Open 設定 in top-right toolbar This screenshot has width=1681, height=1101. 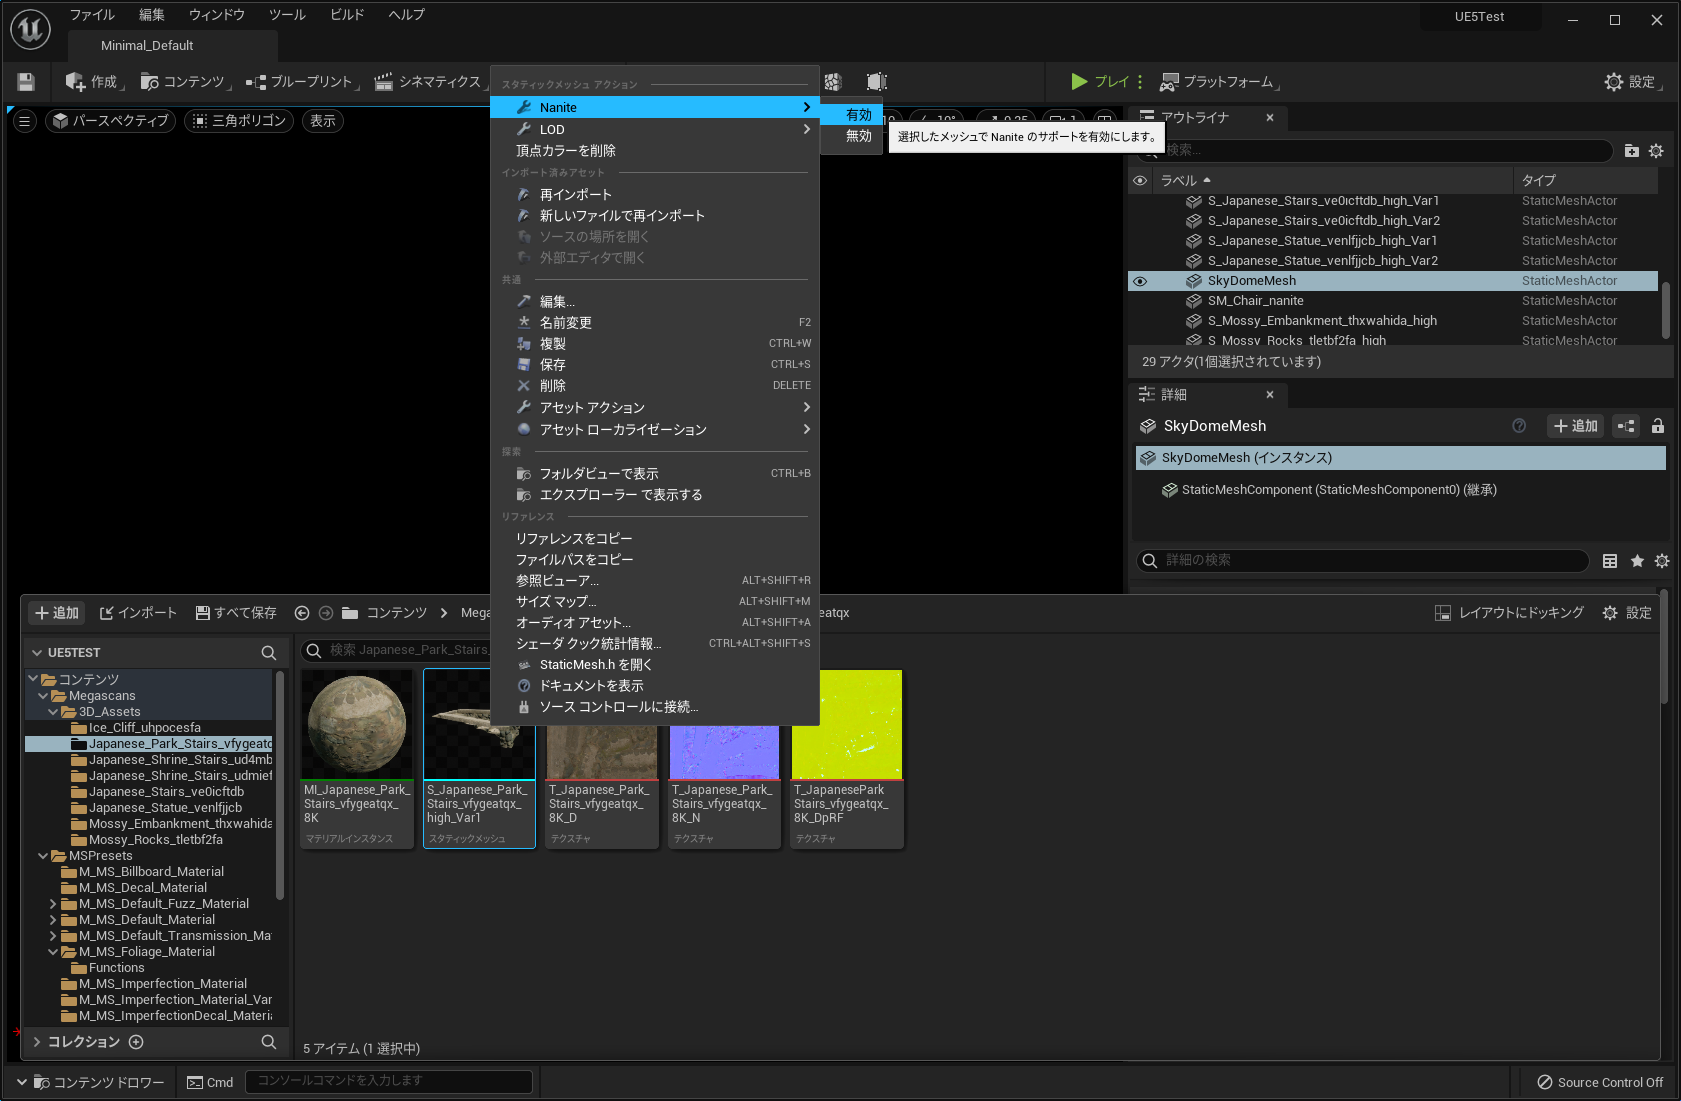coord(1632,82)
